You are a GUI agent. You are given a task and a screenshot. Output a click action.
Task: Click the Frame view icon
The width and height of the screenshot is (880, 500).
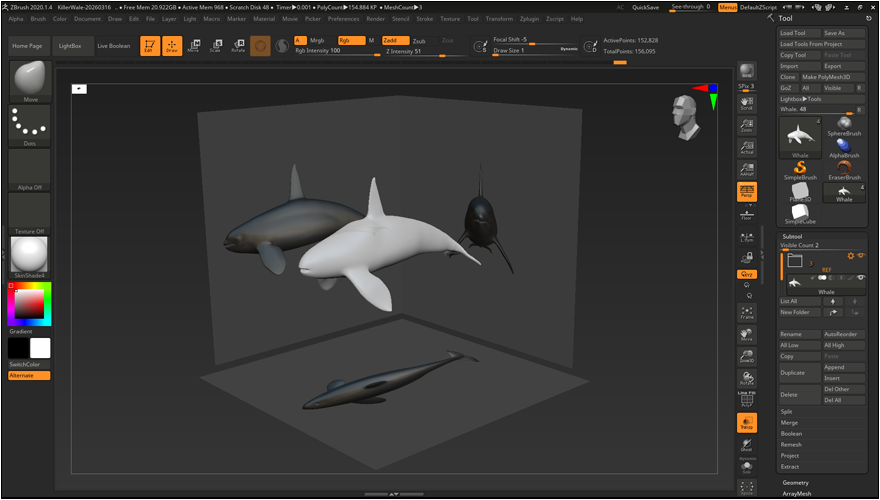point(746,312)
